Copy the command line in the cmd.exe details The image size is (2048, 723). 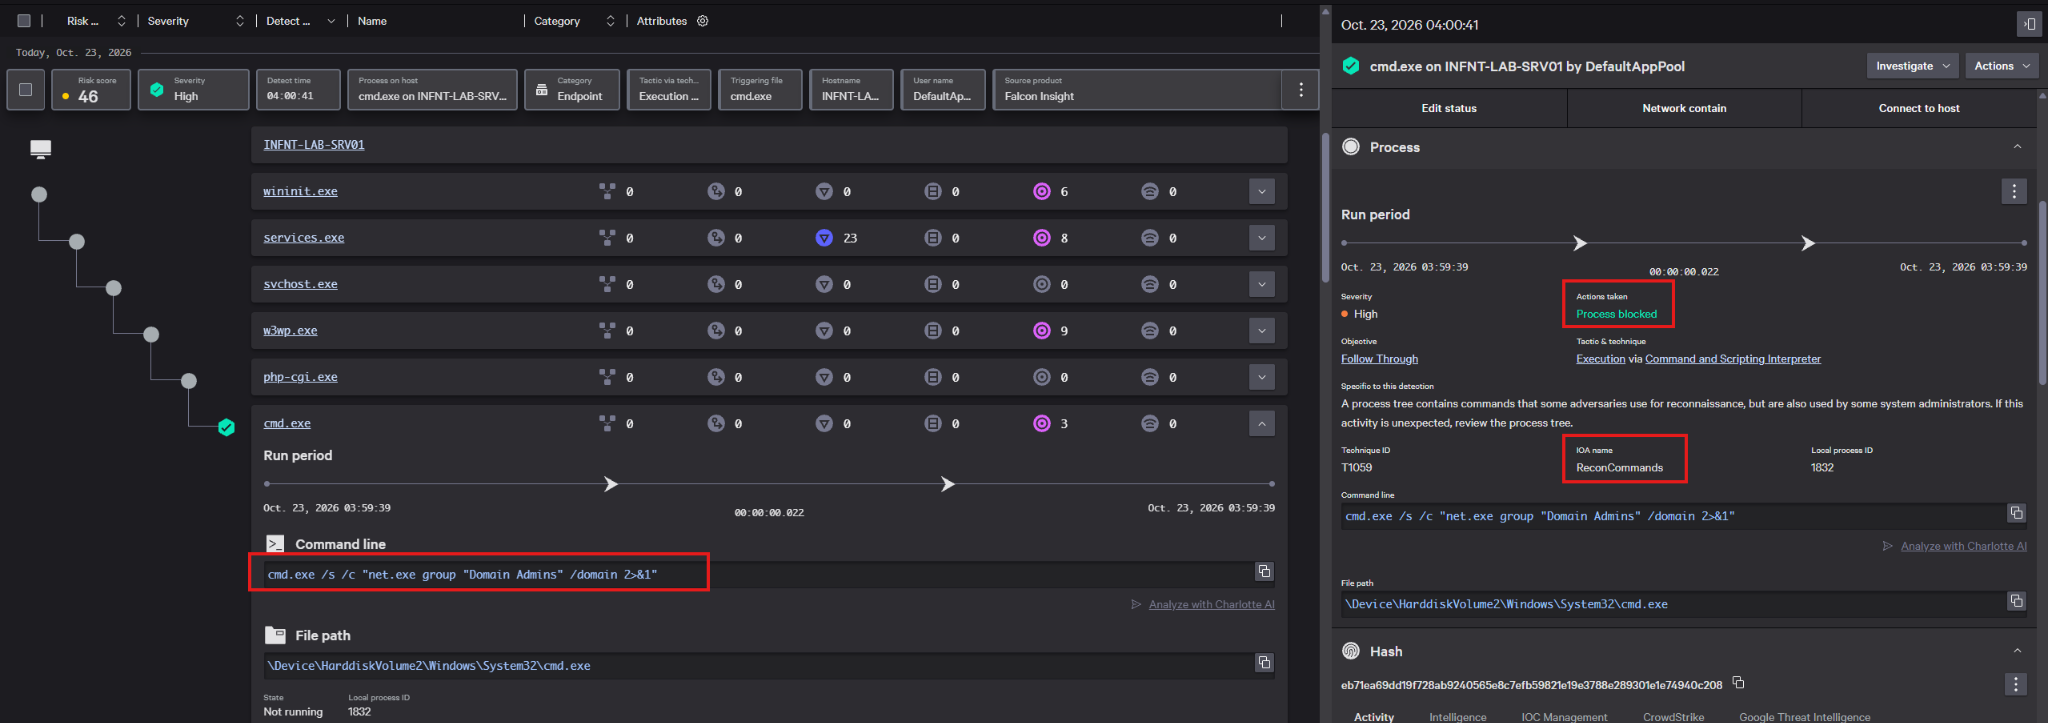1264,571
